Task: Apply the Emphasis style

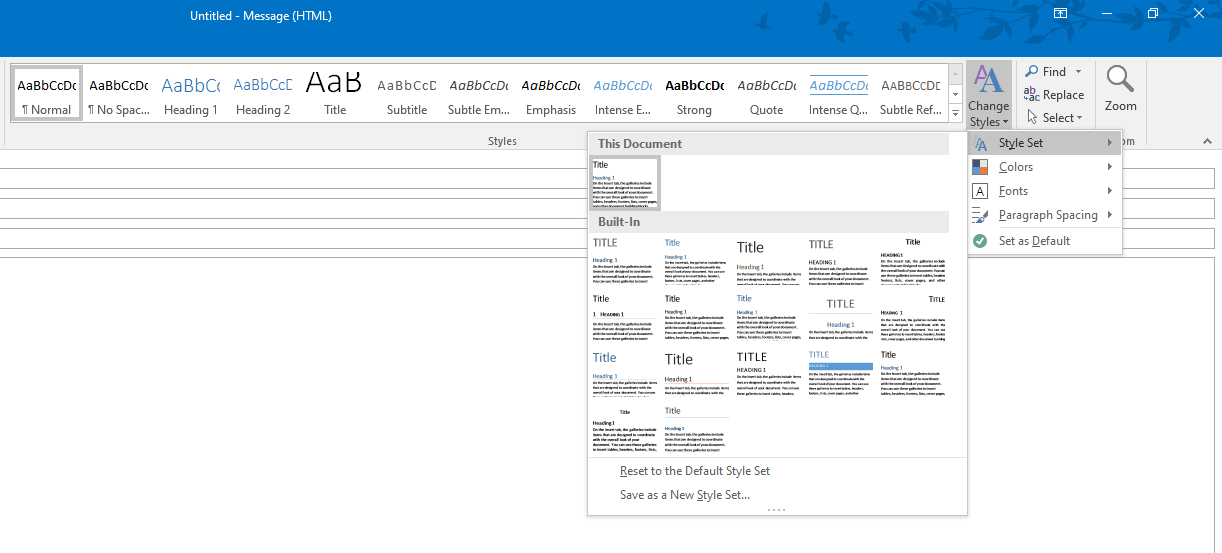Action: click(551, 94)
